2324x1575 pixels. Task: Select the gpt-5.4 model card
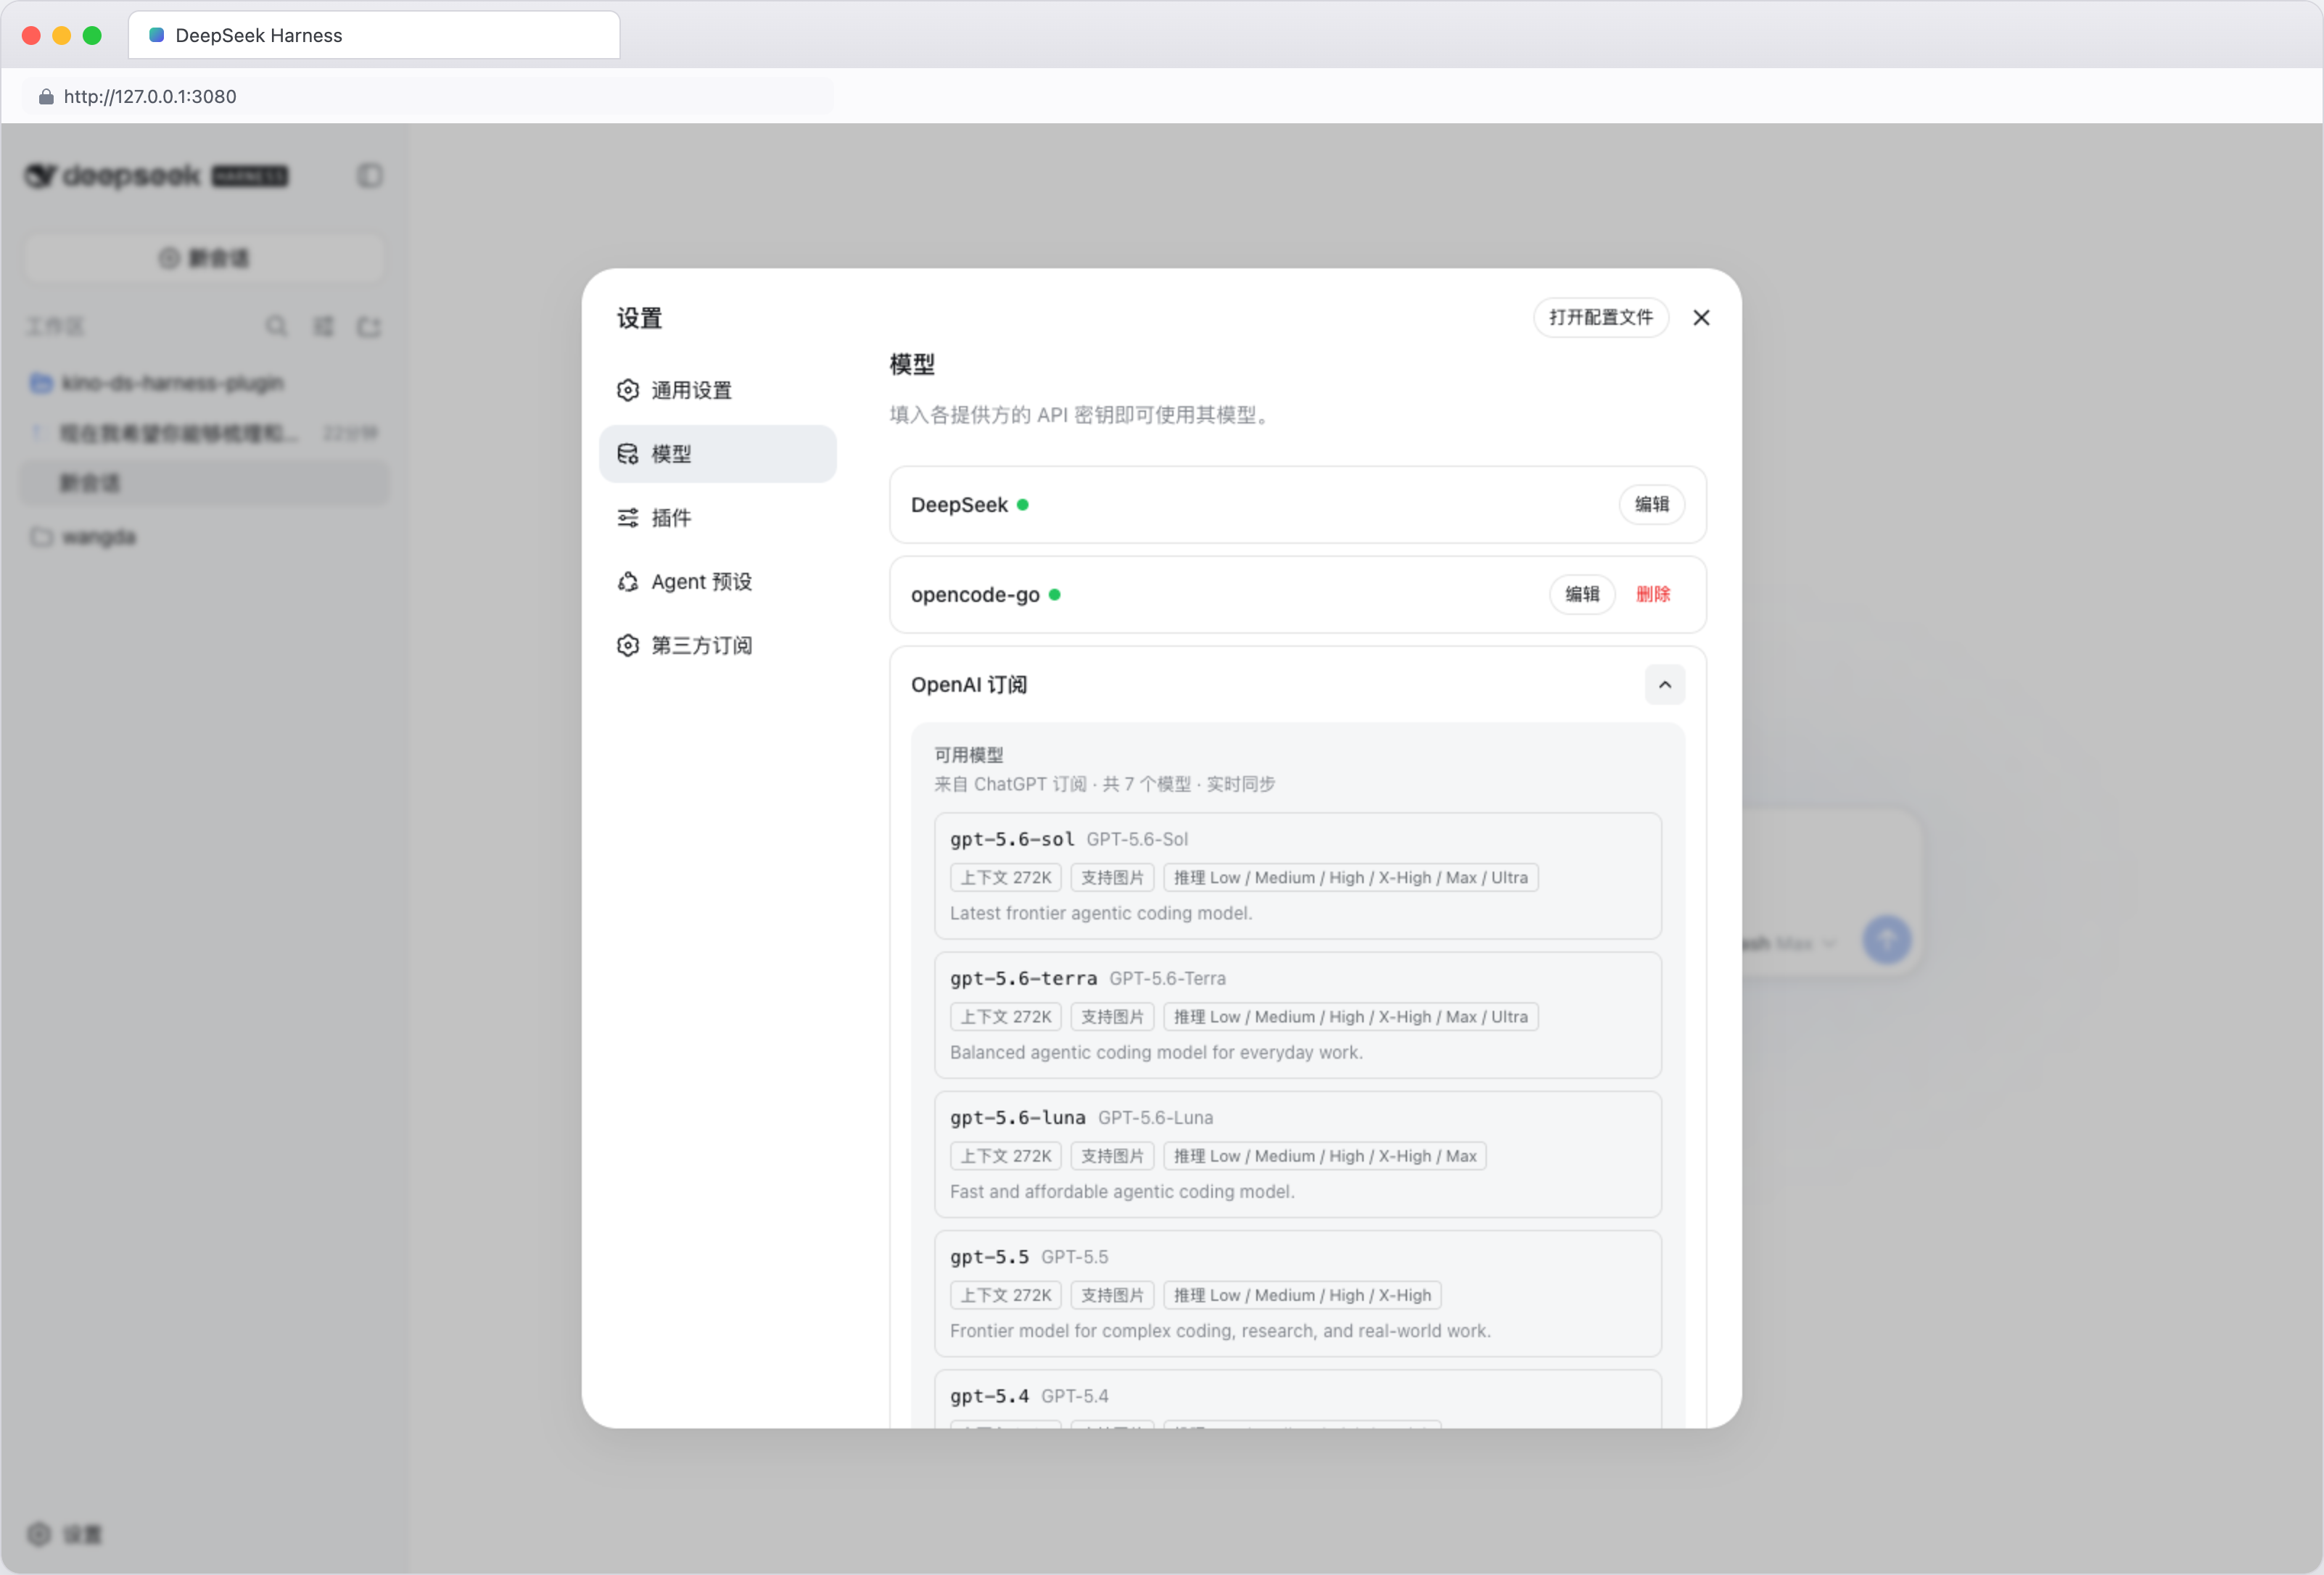point(1298,1400)
